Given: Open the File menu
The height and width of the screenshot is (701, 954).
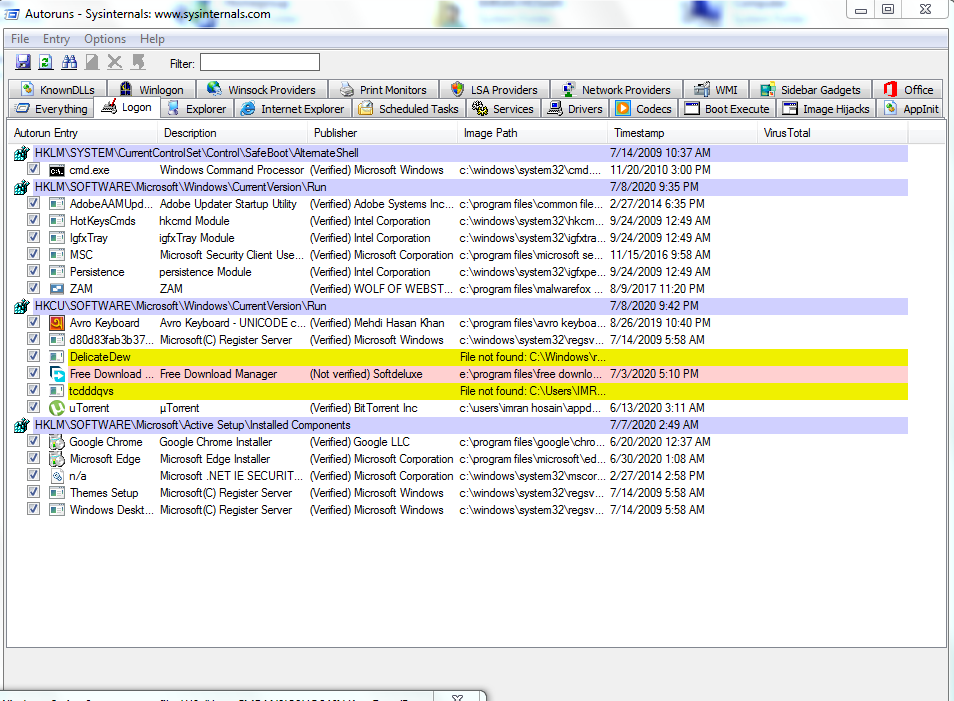Looking at the screenshot, I should coord(20,39).
